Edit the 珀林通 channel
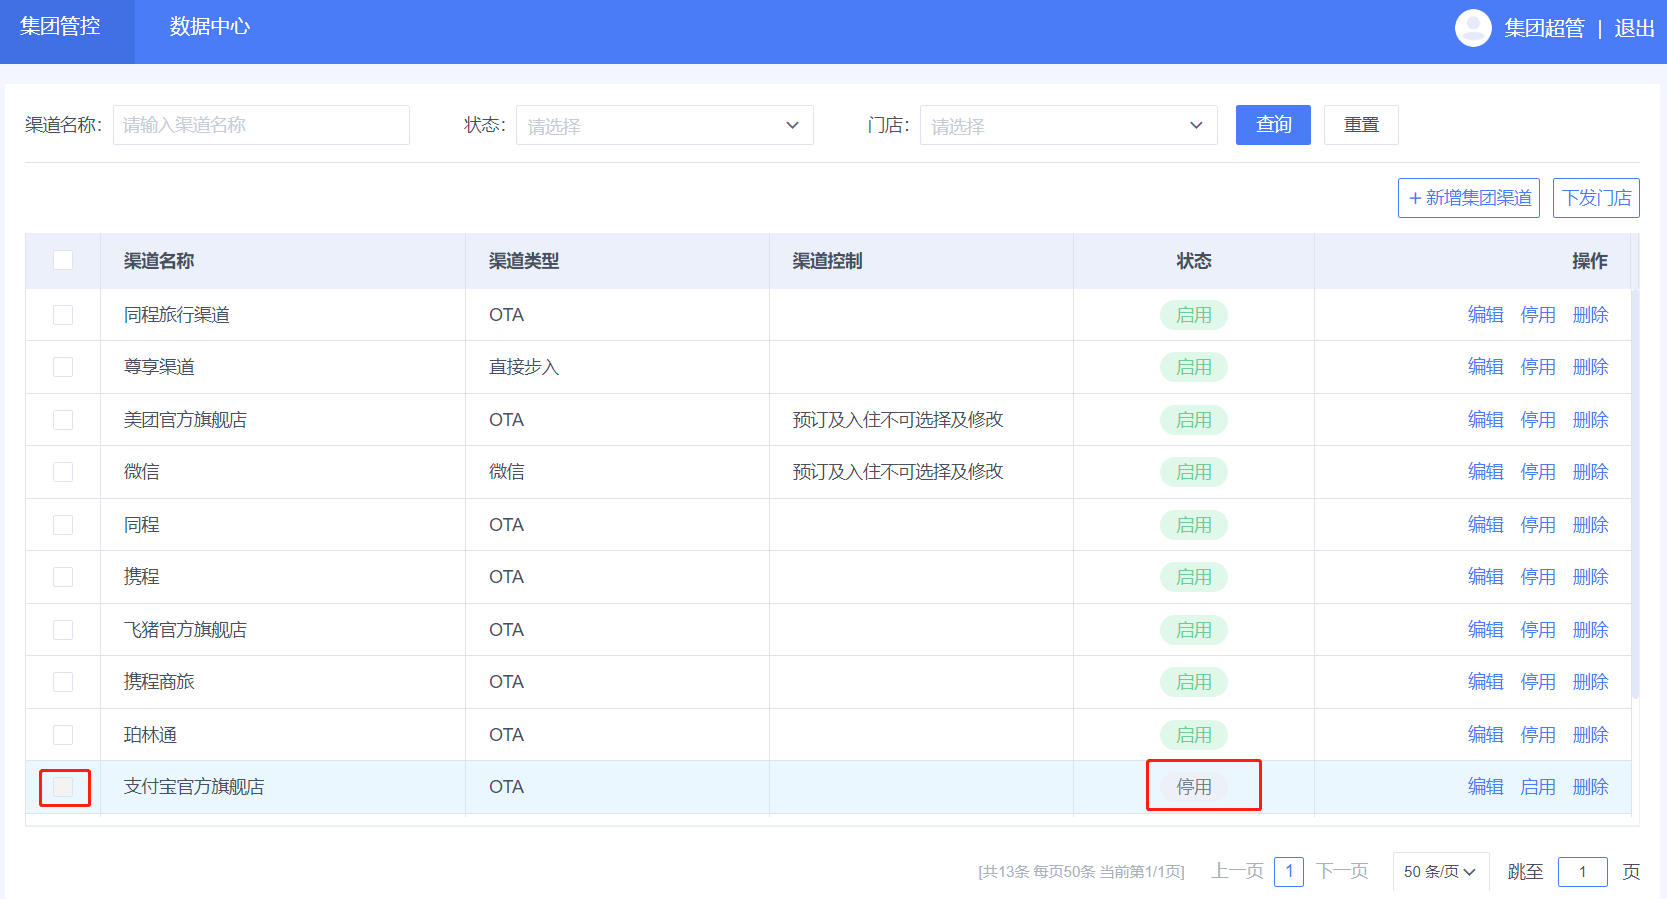Image resolution: width=1667 pixels, height=899 pixels. point(1486,735)
